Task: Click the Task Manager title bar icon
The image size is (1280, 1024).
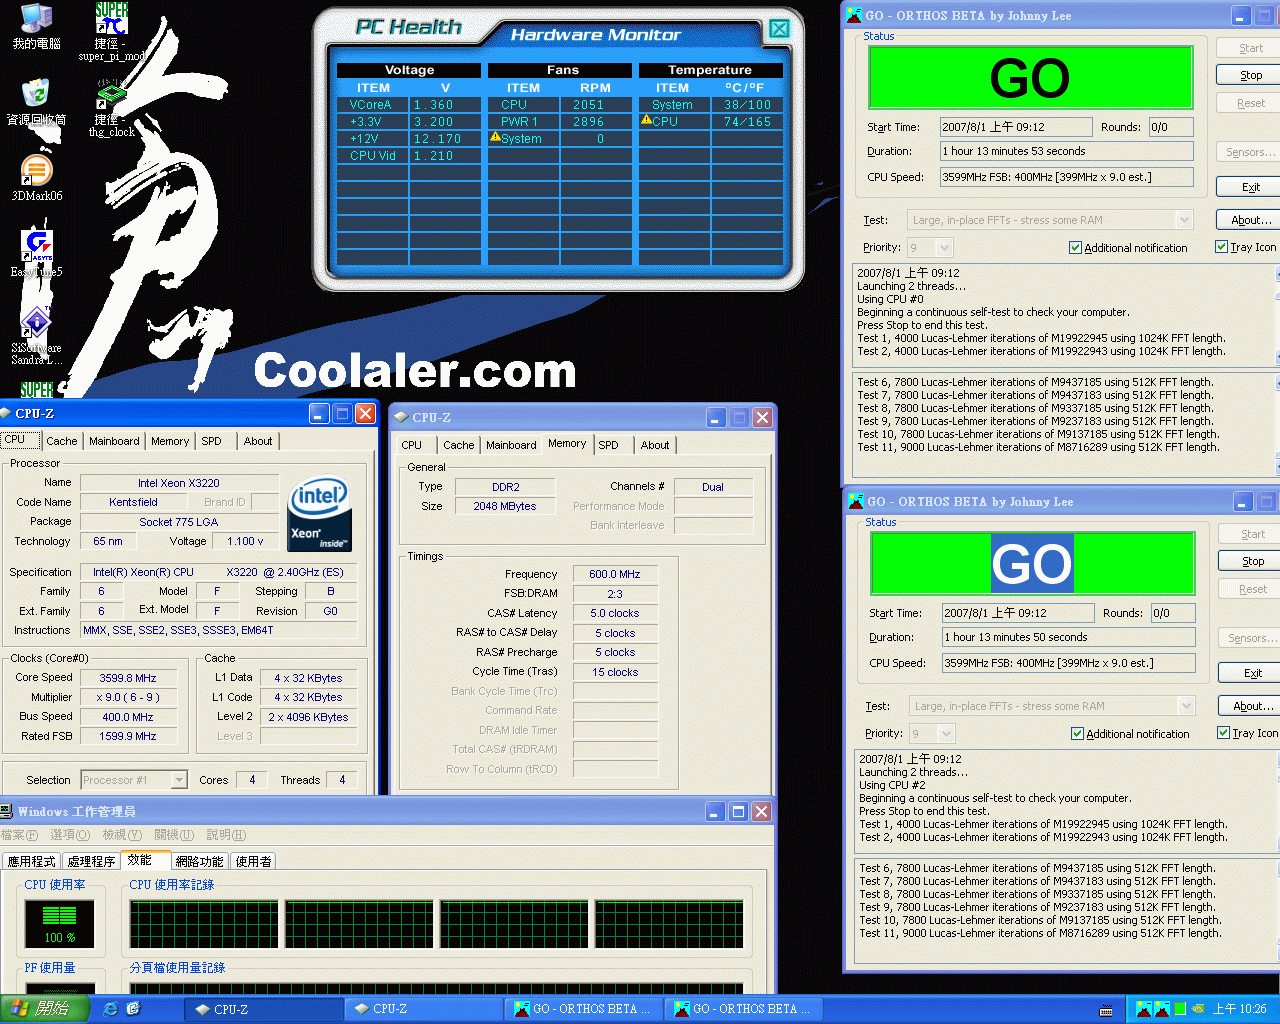Action: tap(7, 811)
